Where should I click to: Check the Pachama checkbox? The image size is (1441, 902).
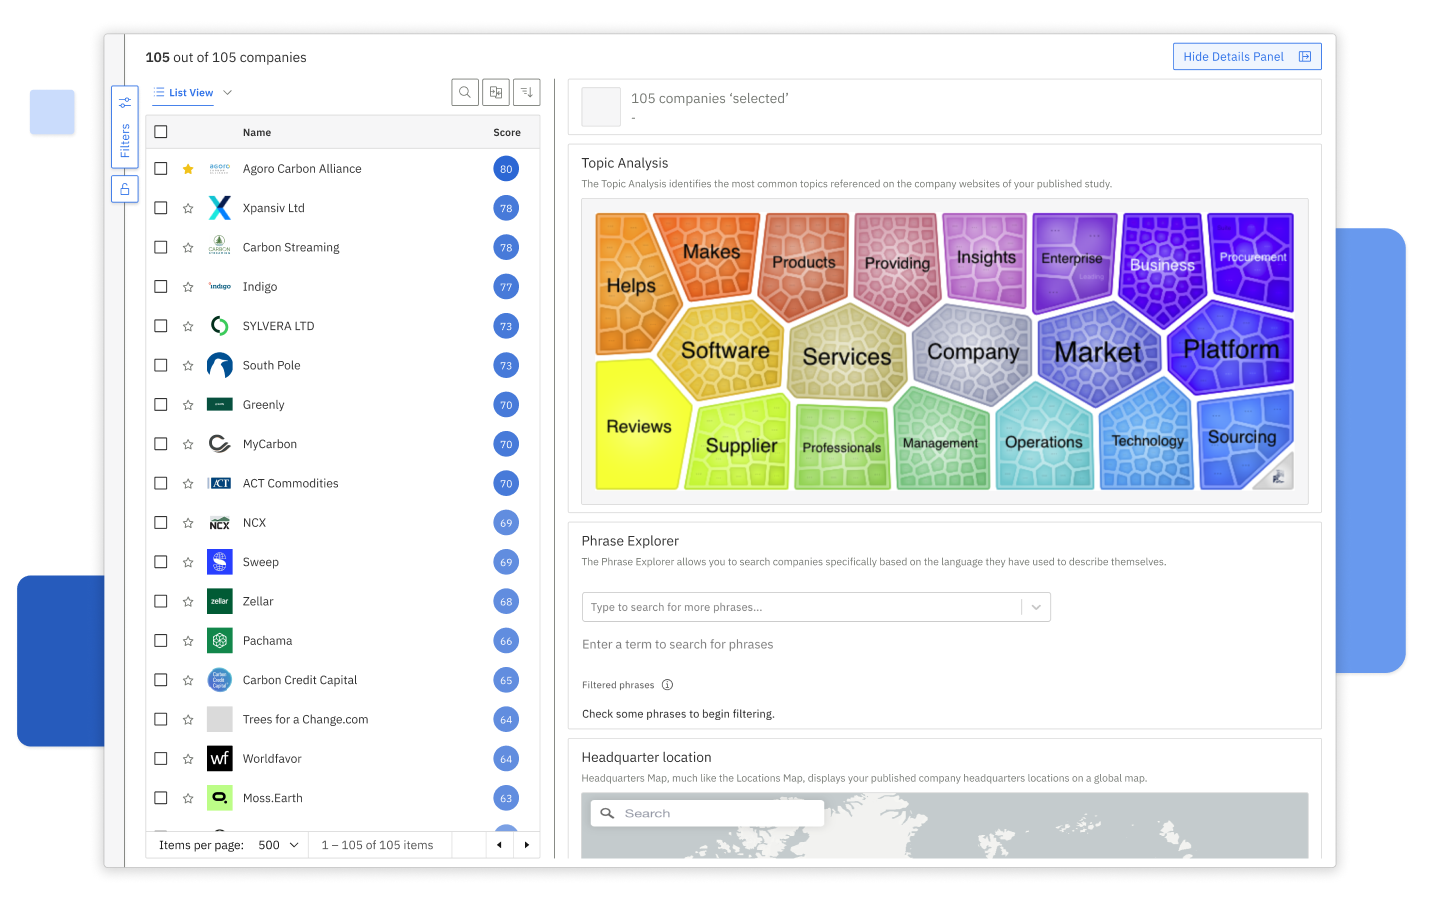(161, 641)
